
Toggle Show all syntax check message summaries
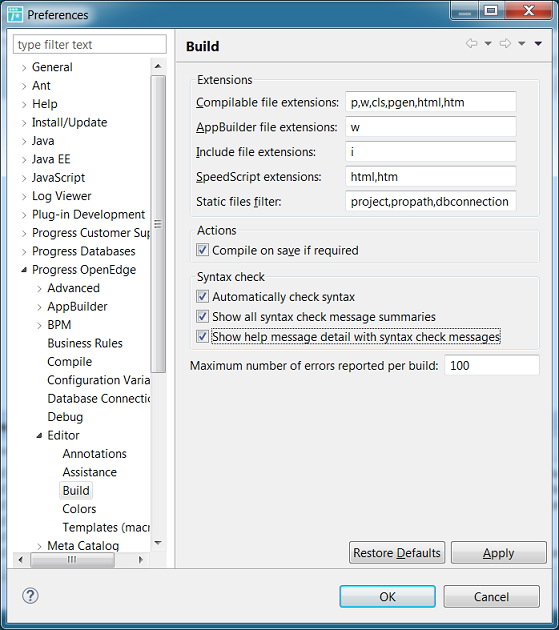(202, 317)
